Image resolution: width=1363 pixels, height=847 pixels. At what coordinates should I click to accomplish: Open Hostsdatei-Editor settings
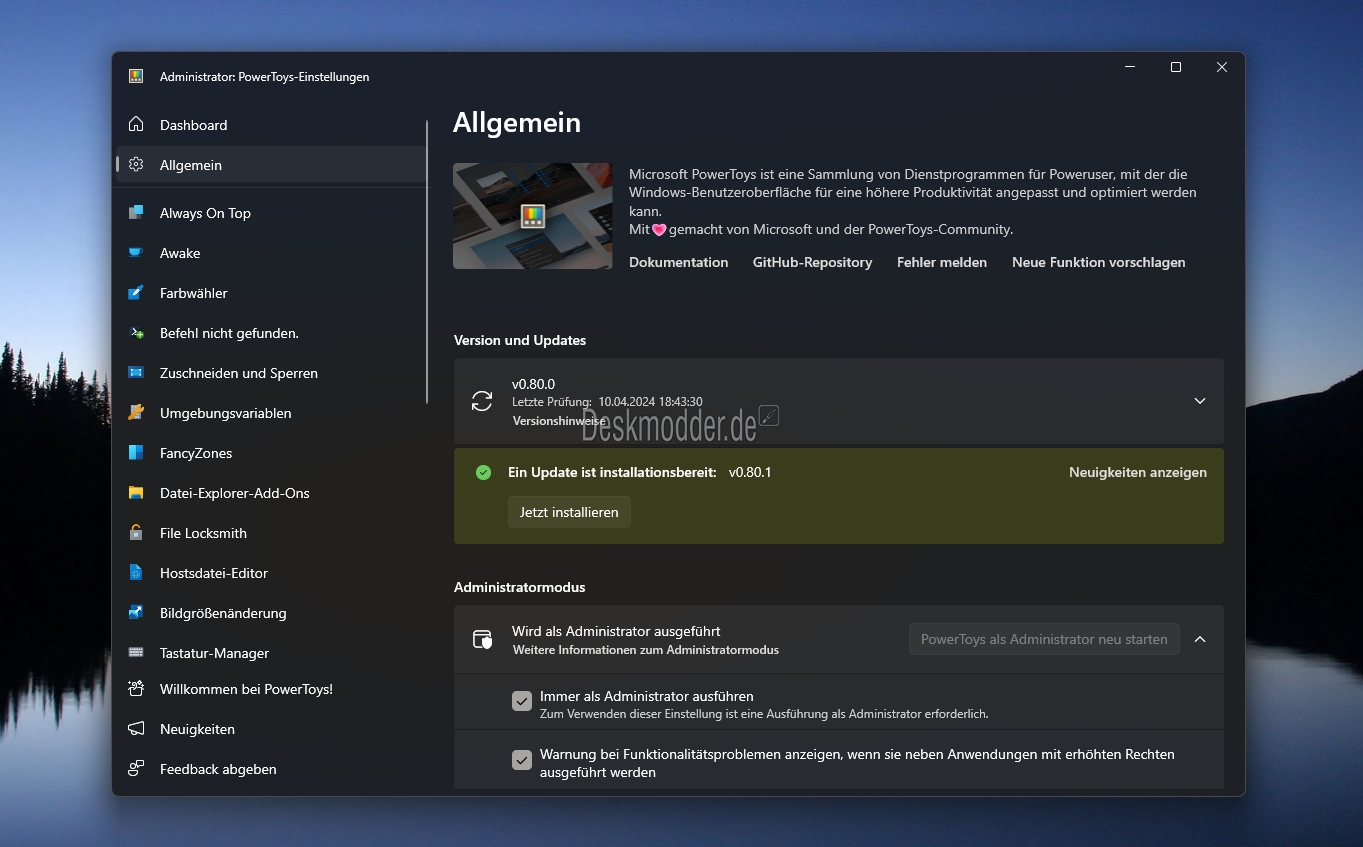272,573
